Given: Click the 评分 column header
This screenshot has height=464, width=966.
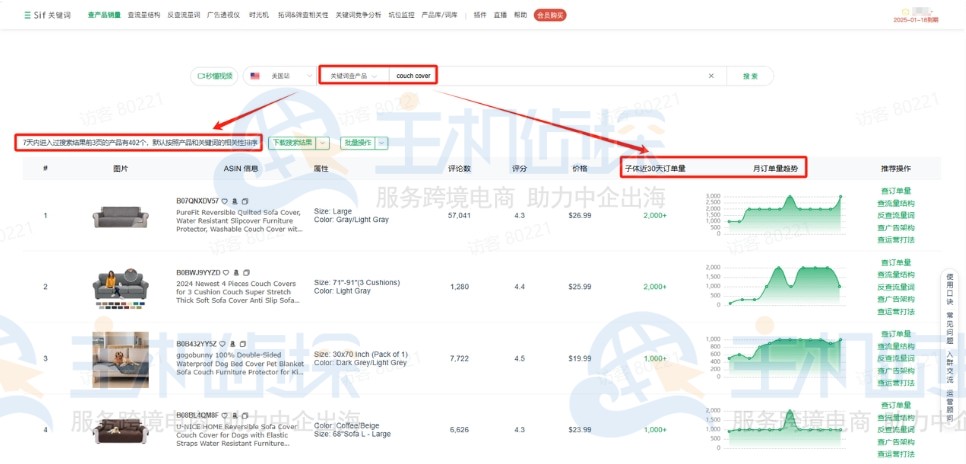Looking at the screenshot, I should (x=519, y=168).
